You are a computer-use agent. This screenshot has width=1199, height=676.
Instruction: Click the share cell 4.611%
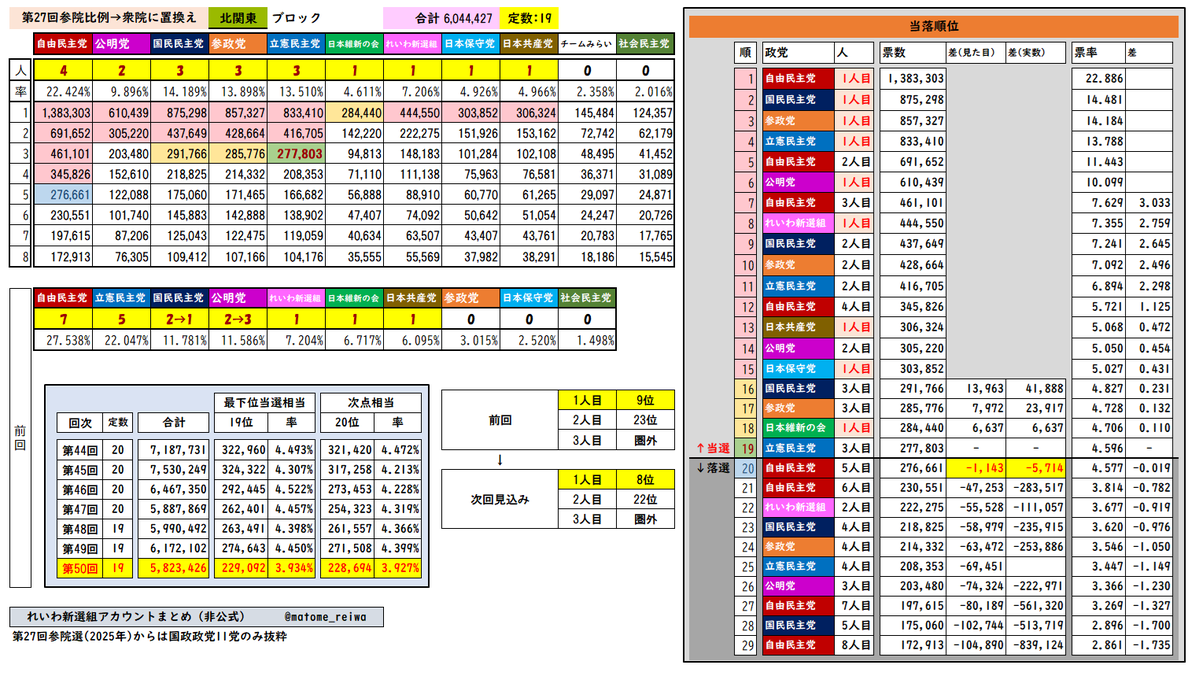point(354,92)
